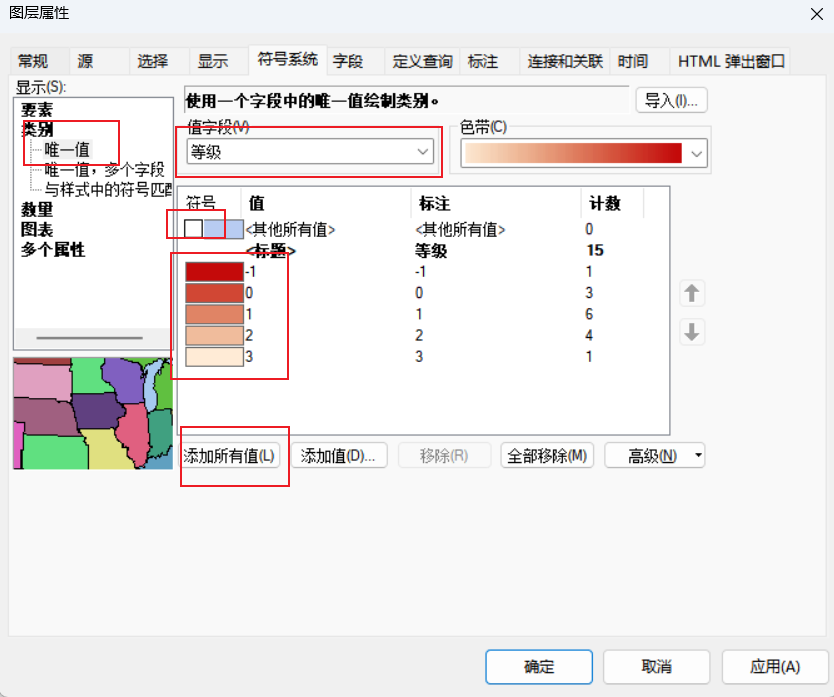Click the 导入(I)... button
834x697 pixels.
click(671, 100)
